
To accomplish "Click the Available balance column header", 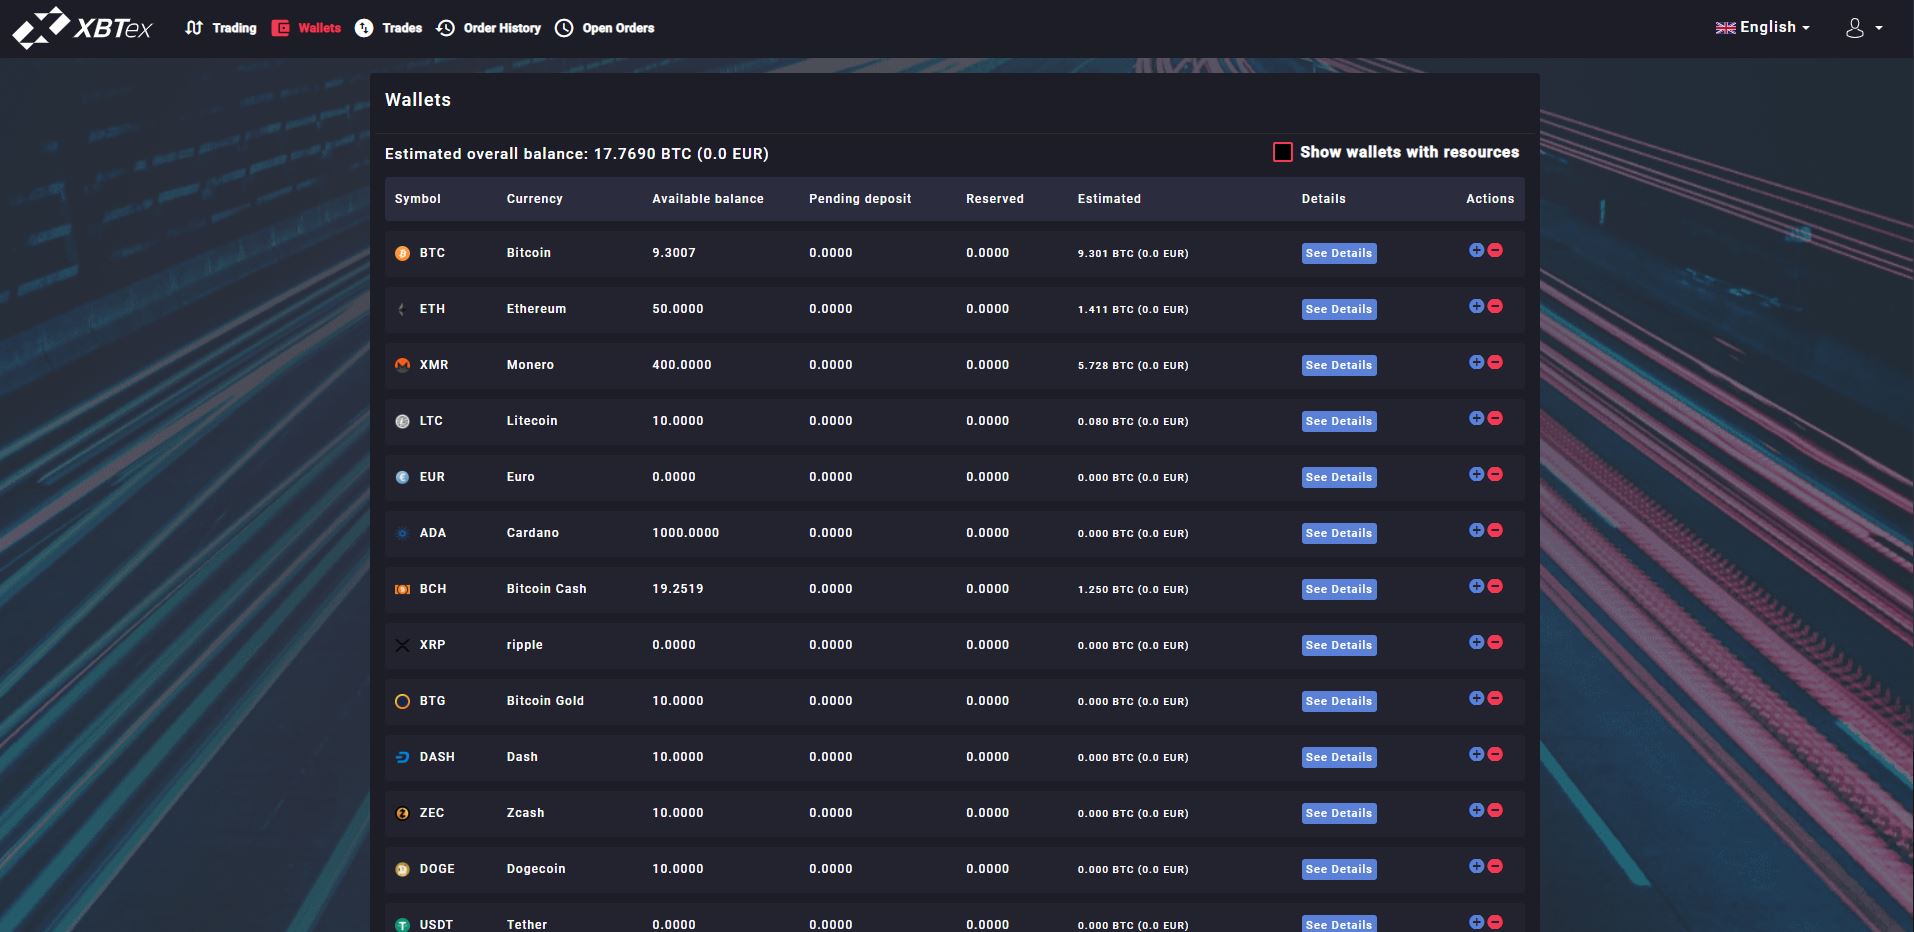I will 708,199.
